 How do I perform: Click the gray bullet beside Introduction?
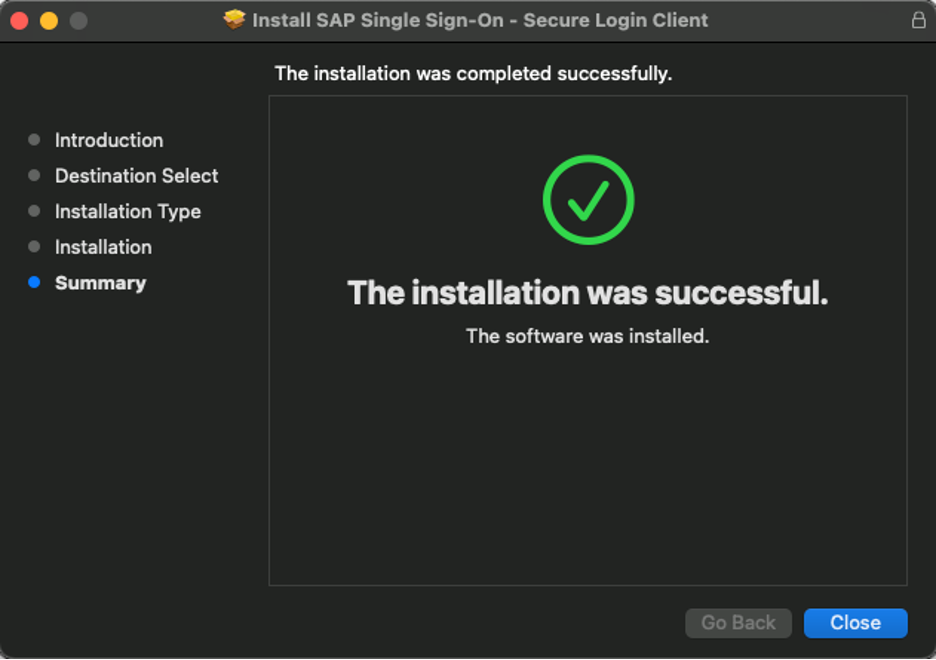click(x=34, y=140)
